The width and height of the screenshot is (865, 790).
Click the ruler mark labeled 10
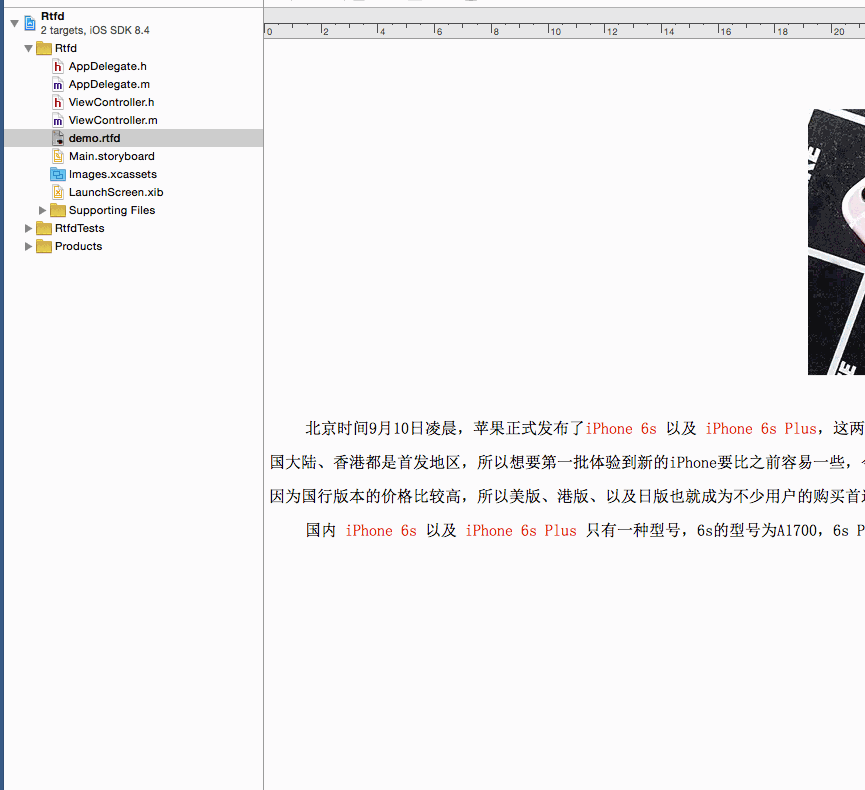[554, 31]
